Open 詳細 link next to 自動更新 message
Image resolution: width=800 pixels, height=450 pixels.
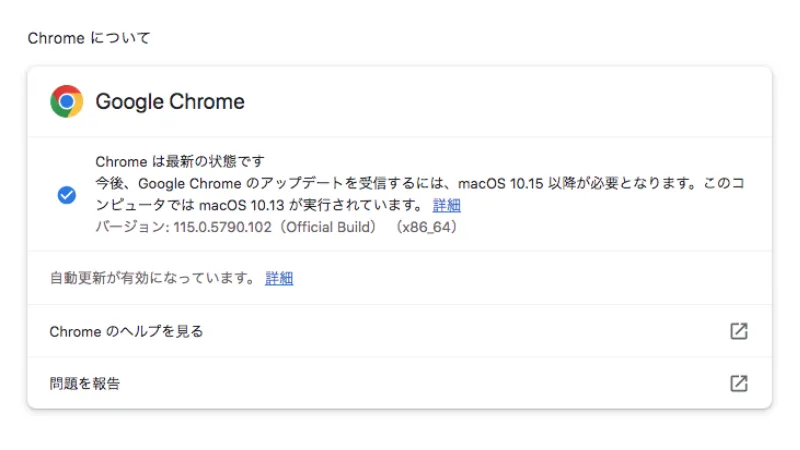tap(279, 278)
